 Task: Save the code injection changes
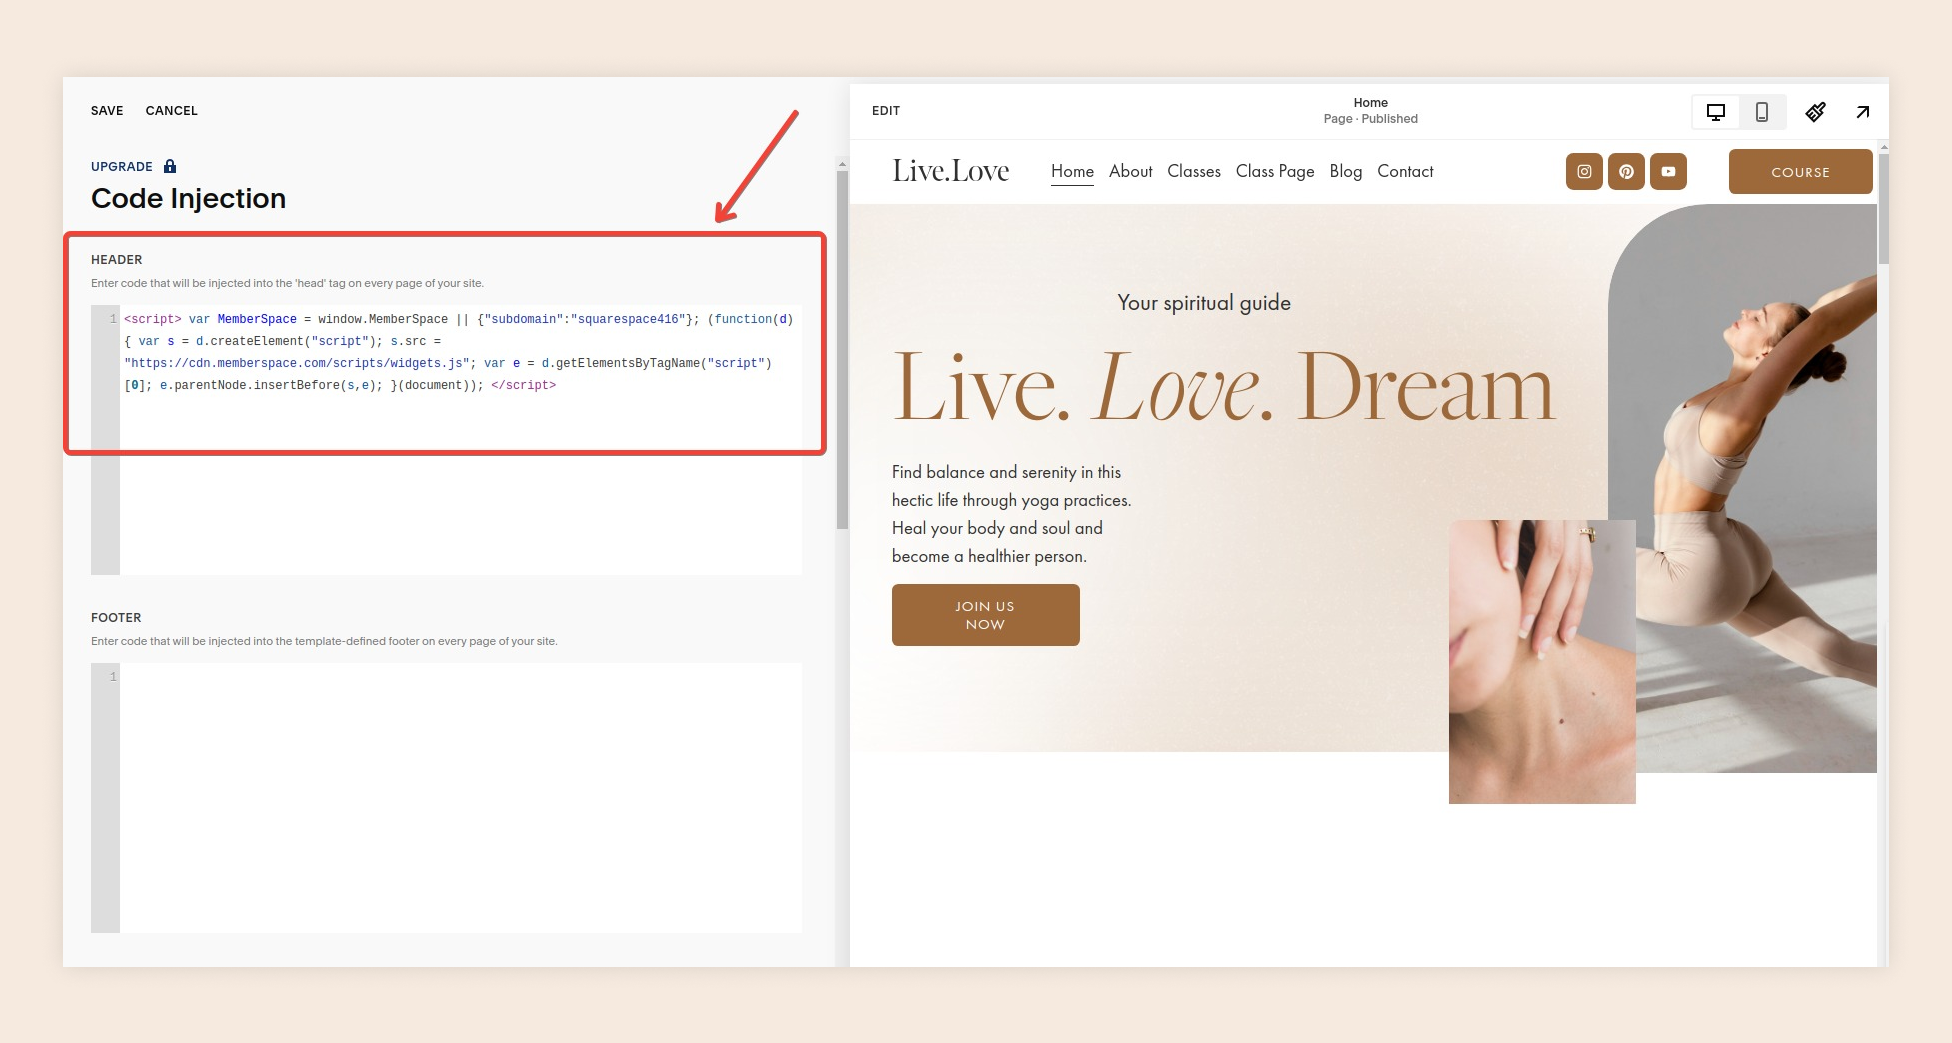[107, 111]
